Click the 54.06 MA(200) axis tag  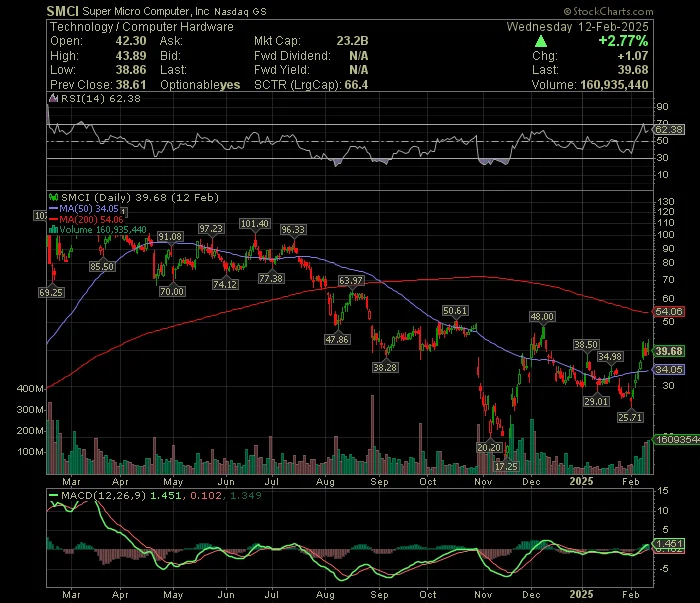[x=669, y=312]
